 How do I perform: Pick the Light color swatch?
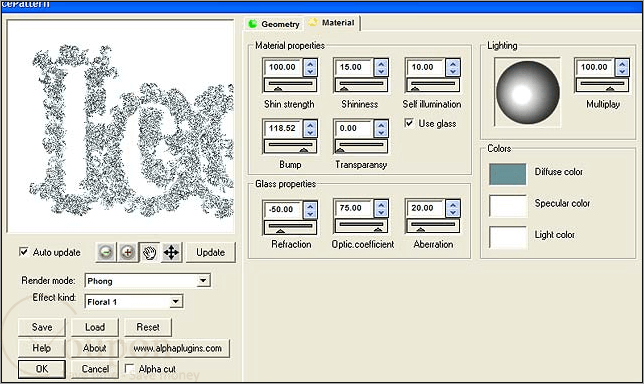tap(508, 237)
